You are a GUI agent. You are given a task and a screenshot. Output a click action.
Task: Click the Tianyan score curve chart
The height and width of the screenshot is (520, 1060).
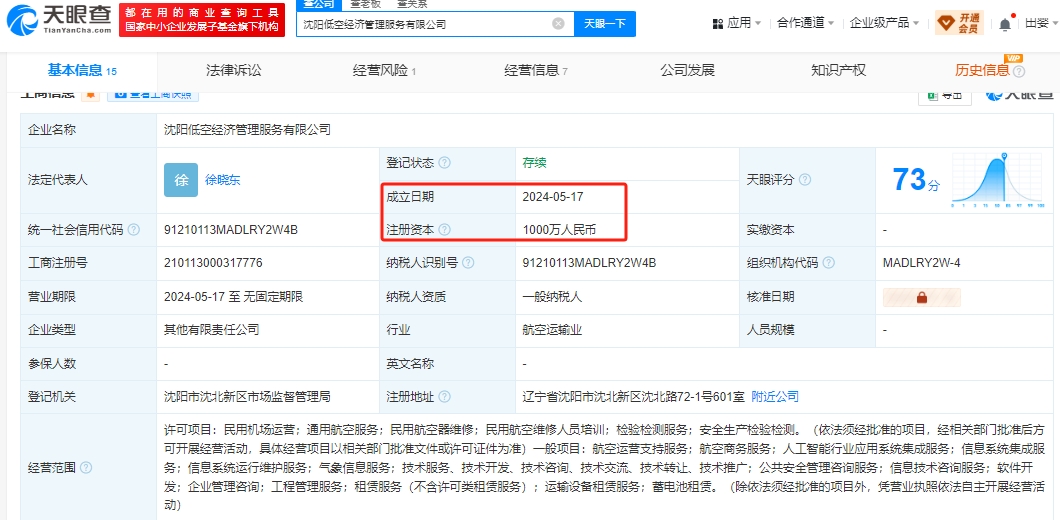coord(1000,180)
